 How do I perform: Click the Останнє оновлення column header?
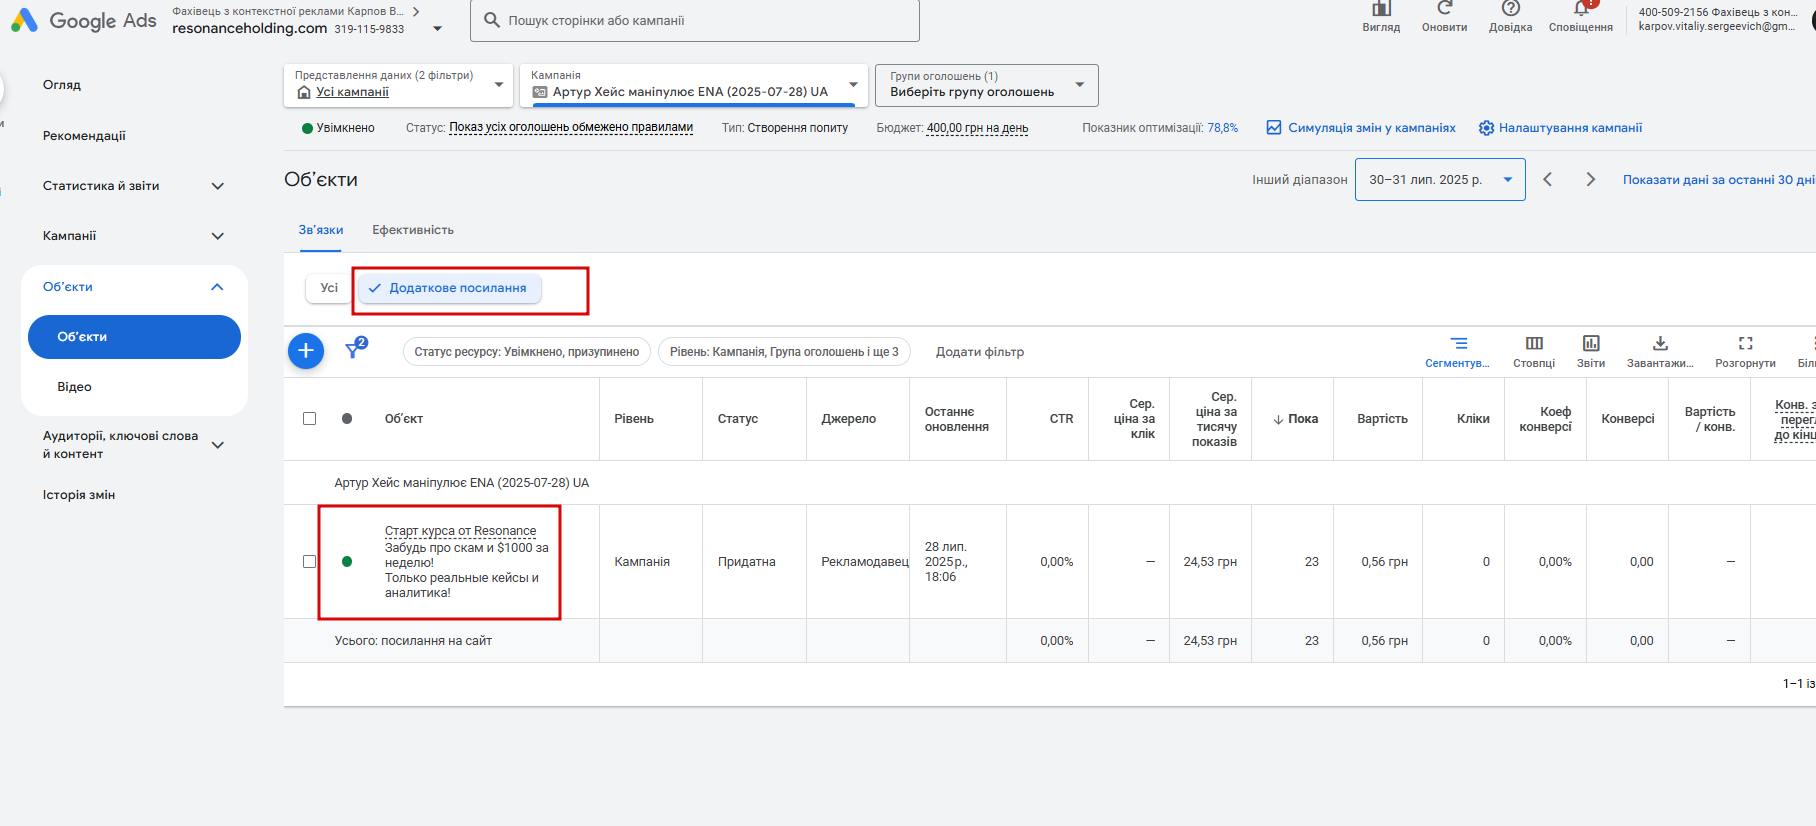pyautogui.click(x=957, y=419)
